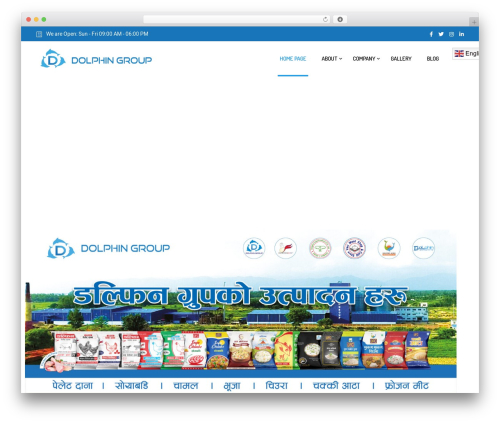Image resolution: width=500 pixels, height=423 pixels.
Task: Open the Company menu
Action: (364, 59)
